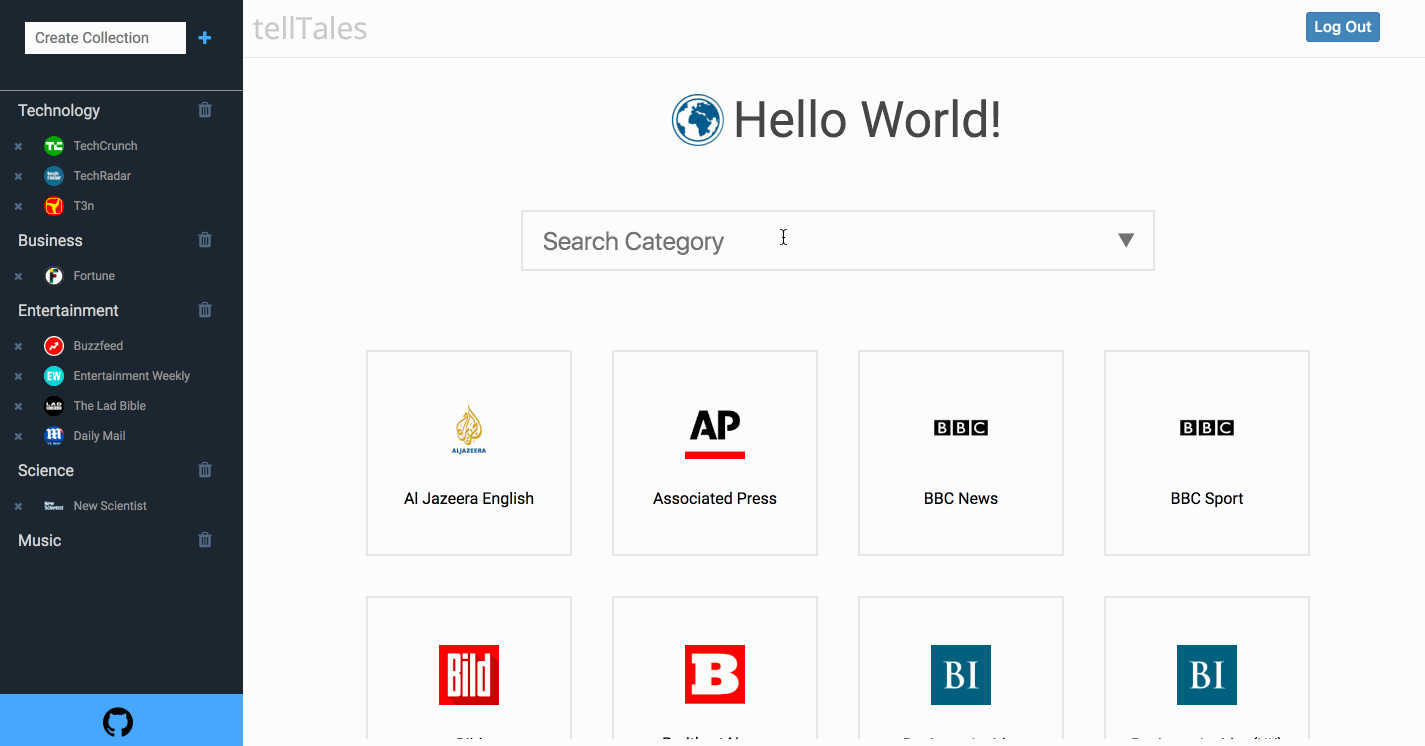The height and width of the screenshot is (746, 1425).
Task: Click the plus icon to add collection
Action: (x=205, y=38)
